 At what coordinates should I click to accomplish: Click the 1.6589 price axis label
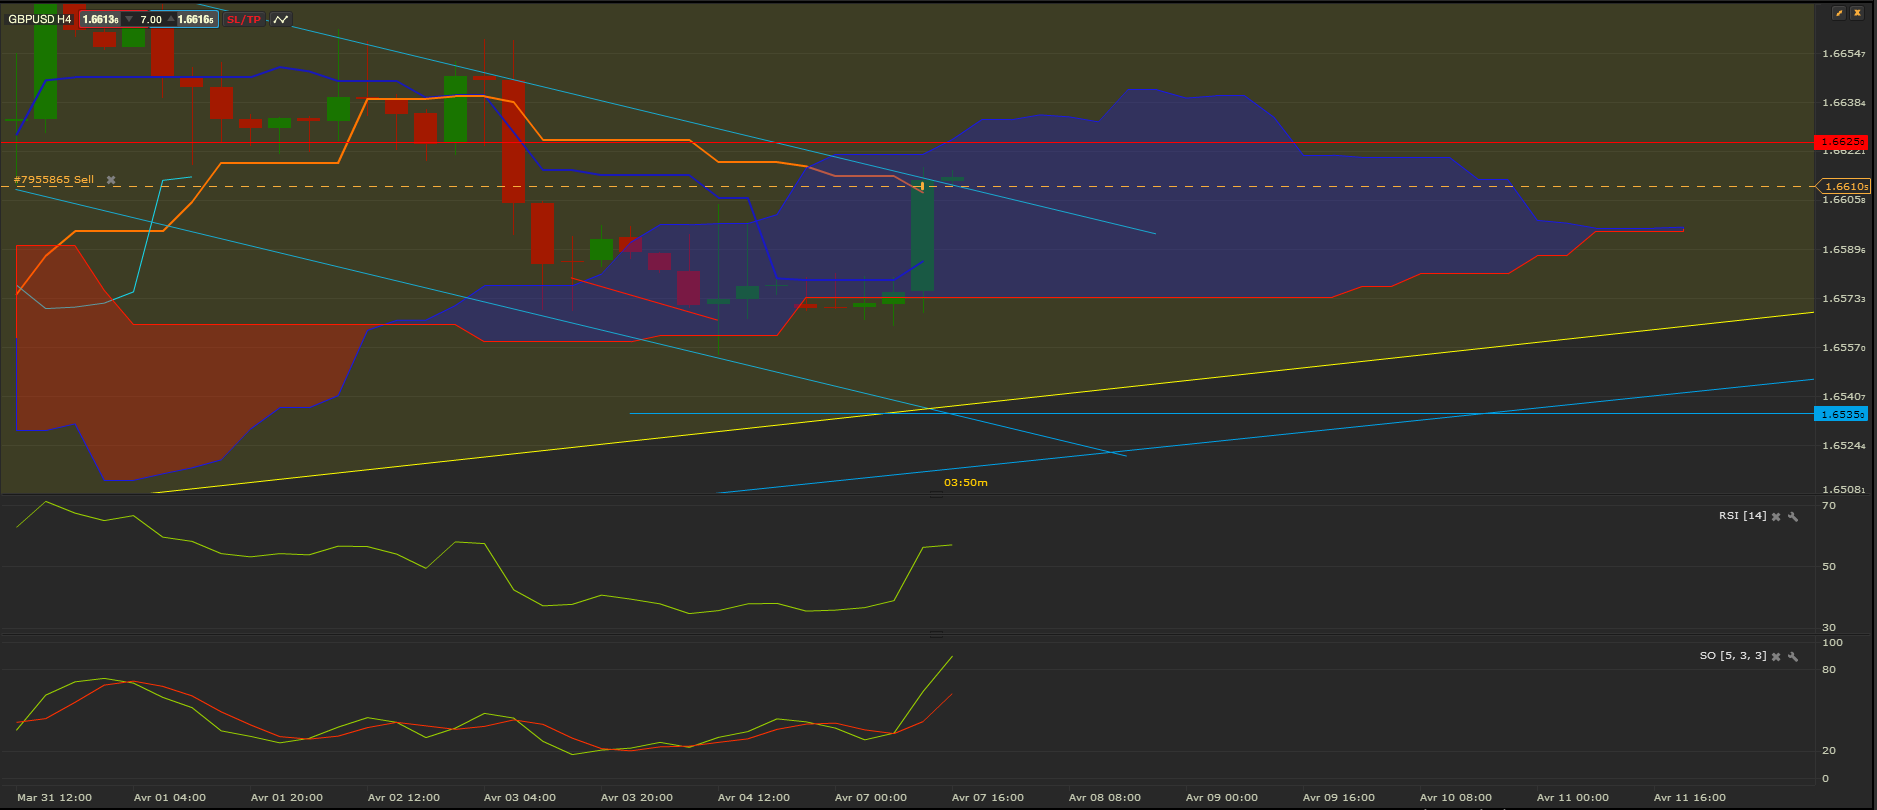[x=1844, y=250]
